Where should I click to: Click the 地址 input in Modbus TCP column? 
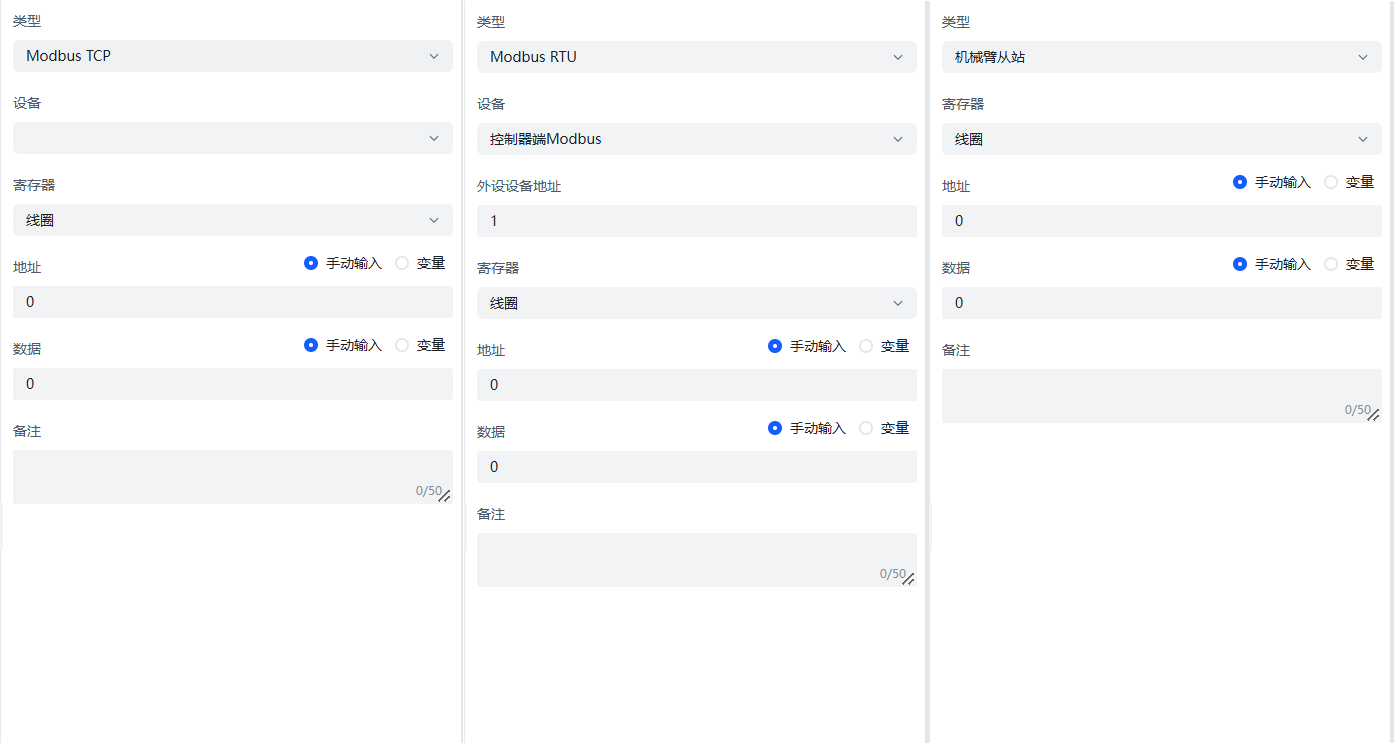pyautogui.click(x=232, y=301)
